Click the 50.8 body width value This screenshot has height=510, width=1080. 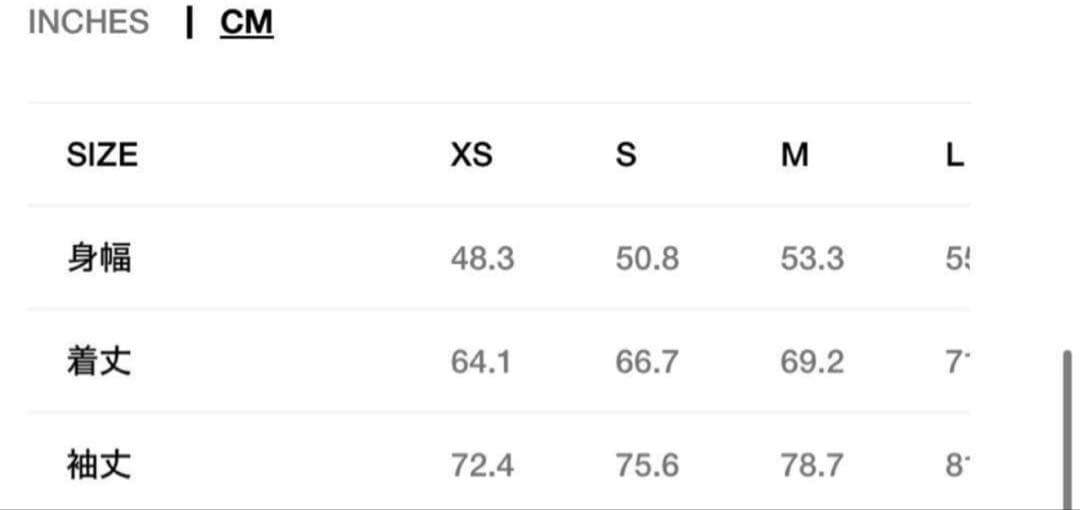point(647,259)
